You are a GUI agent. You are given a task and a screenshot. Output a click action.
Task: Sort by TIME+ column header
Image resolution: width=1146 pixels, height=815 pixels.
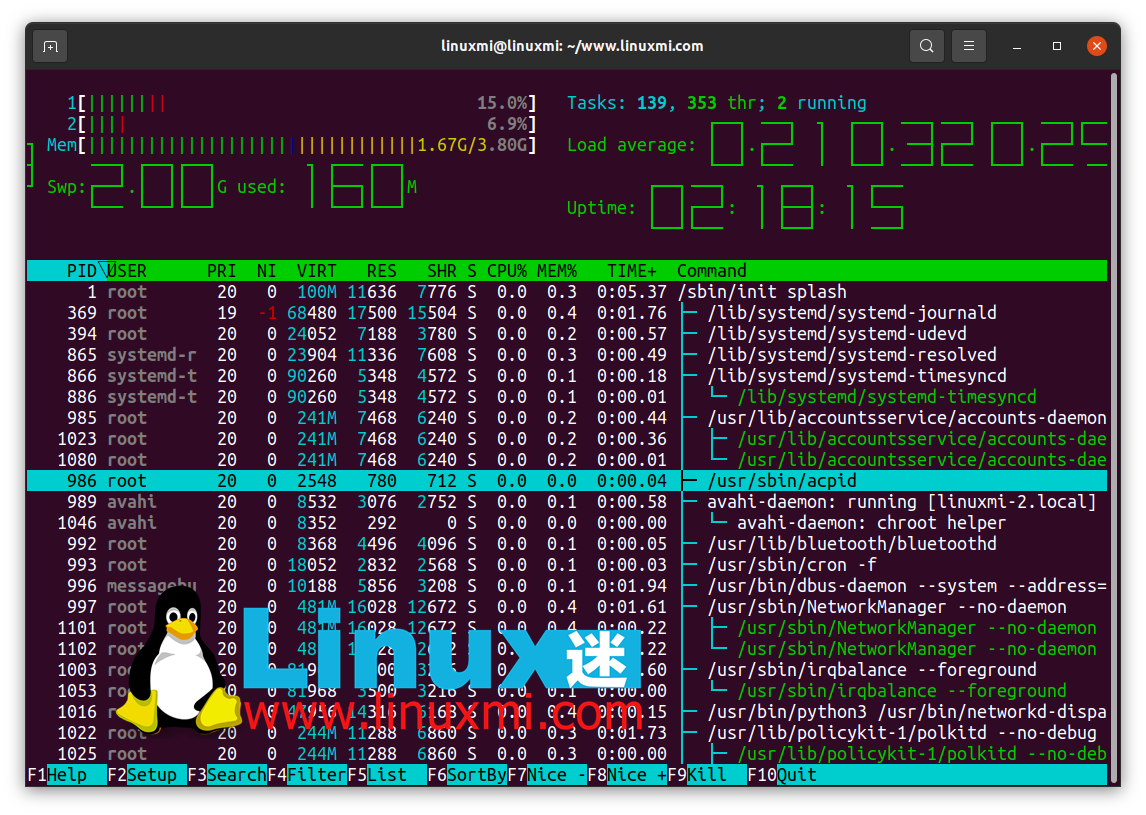pos(631,271)
